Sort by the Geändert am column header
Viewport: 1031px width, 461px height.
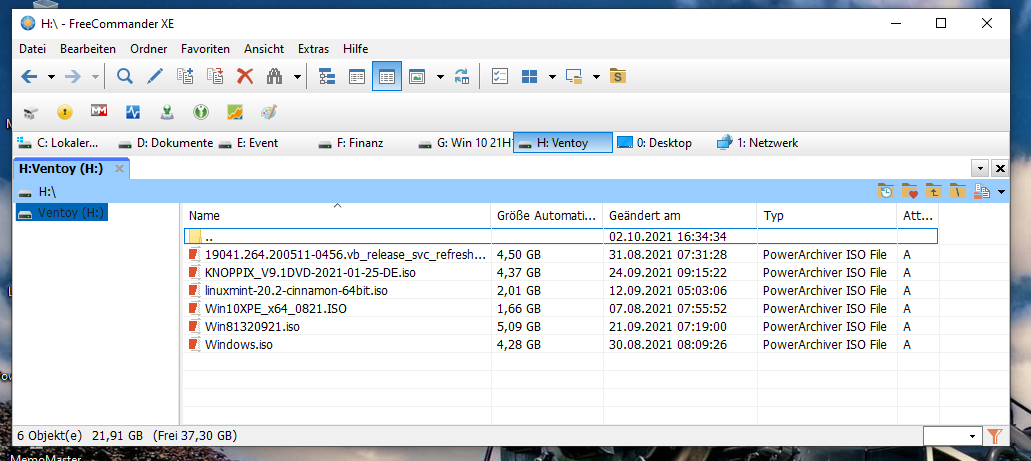point(681,215)
